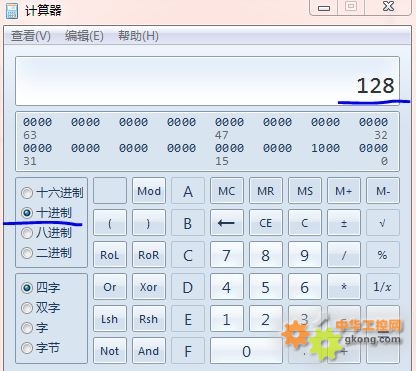Minimize the 计算器 window
416x371 pixels.
click(x=324, y=7)
